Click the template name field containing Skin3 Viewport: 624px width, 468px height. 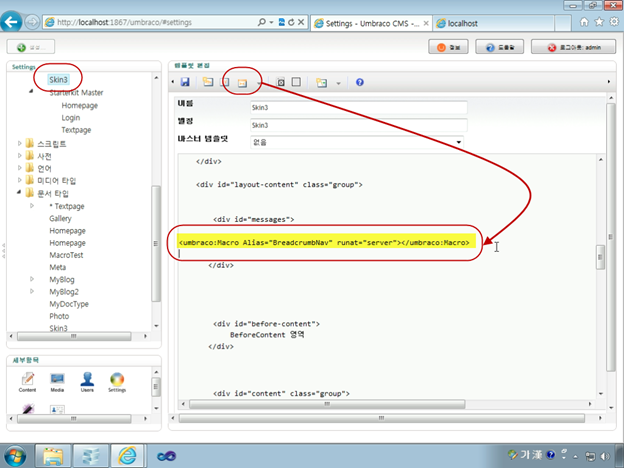click(359, 107)
